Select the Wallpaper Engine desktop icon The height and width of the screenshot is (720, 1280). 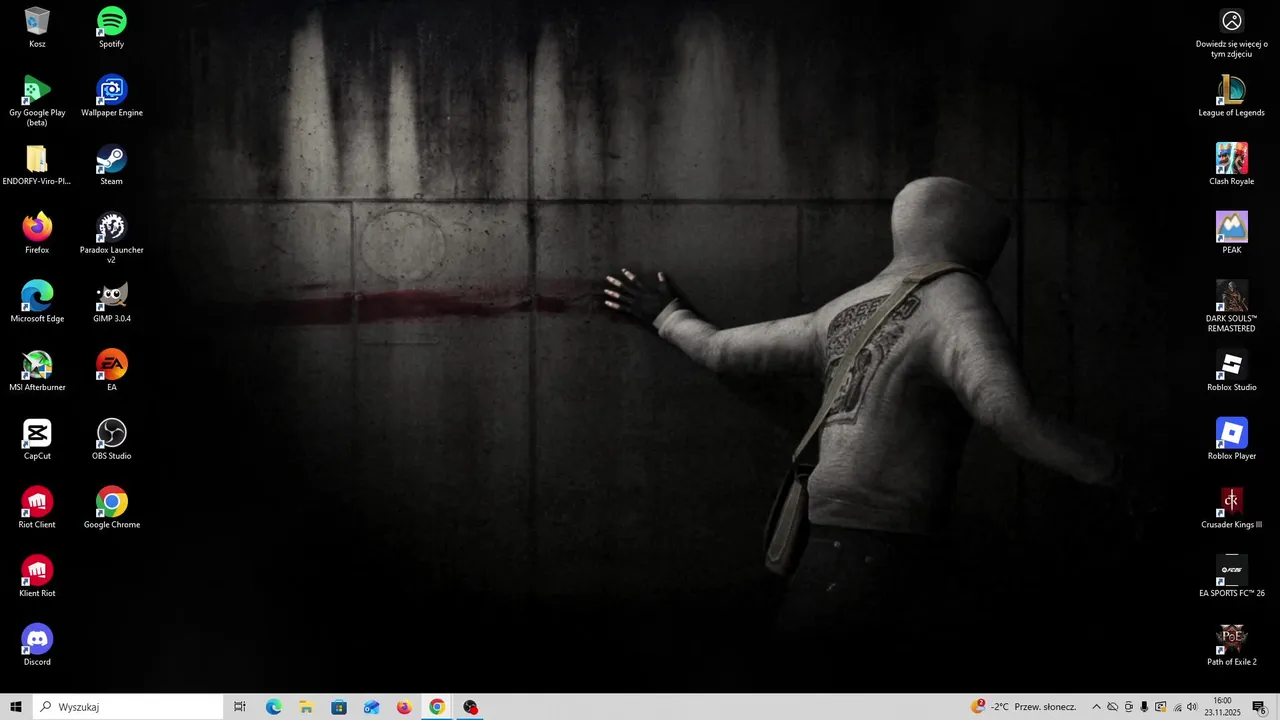pyautogui.click(x=111, y=96)
